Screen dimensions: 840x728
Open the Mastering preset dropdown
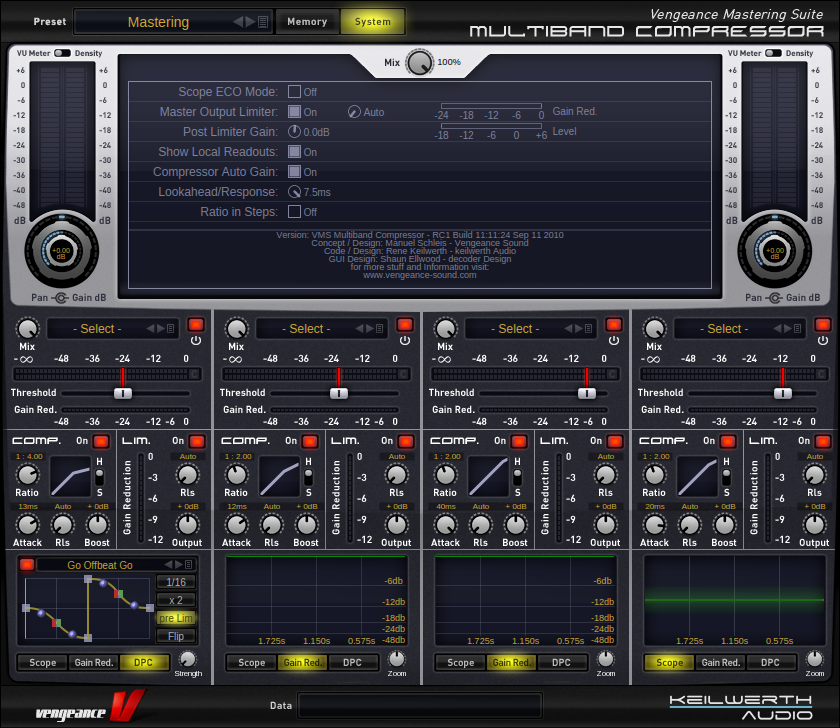[x=172, y=22]
